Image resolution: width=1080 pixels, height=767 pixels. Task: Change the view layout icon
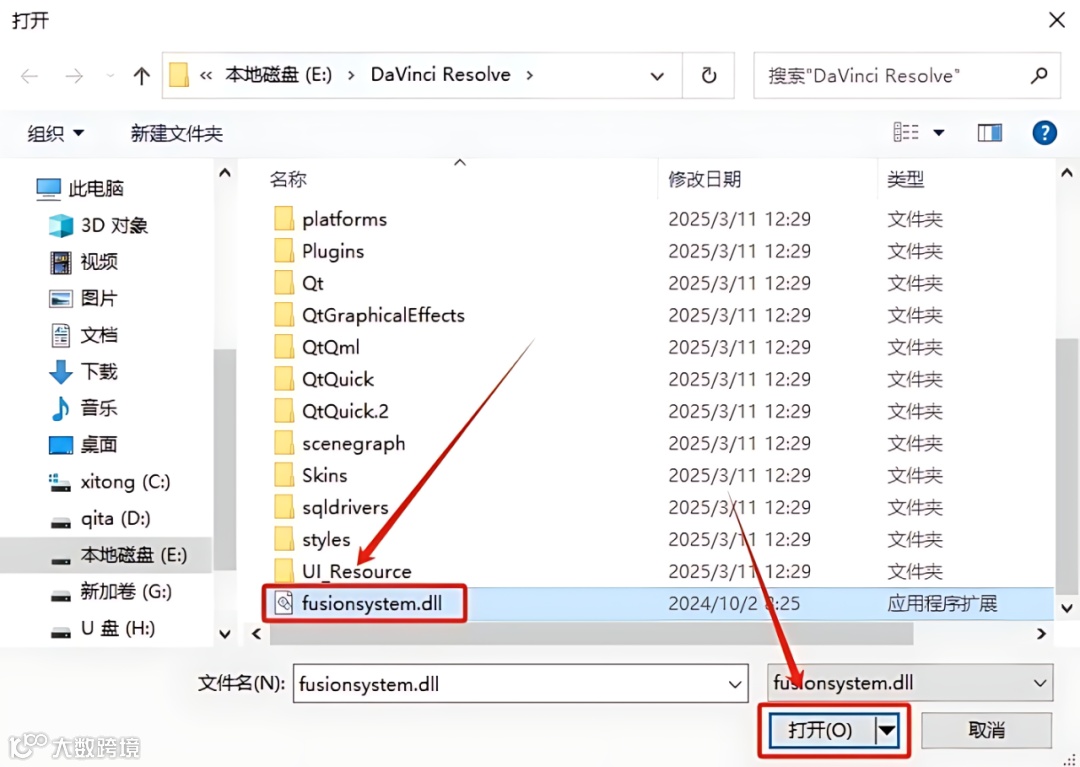click(x=906, y=132)
